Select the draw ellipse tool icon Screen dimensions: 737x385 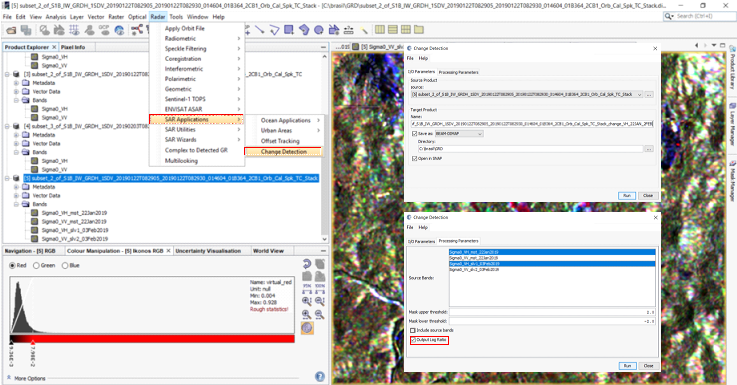[x=319, y=30]
